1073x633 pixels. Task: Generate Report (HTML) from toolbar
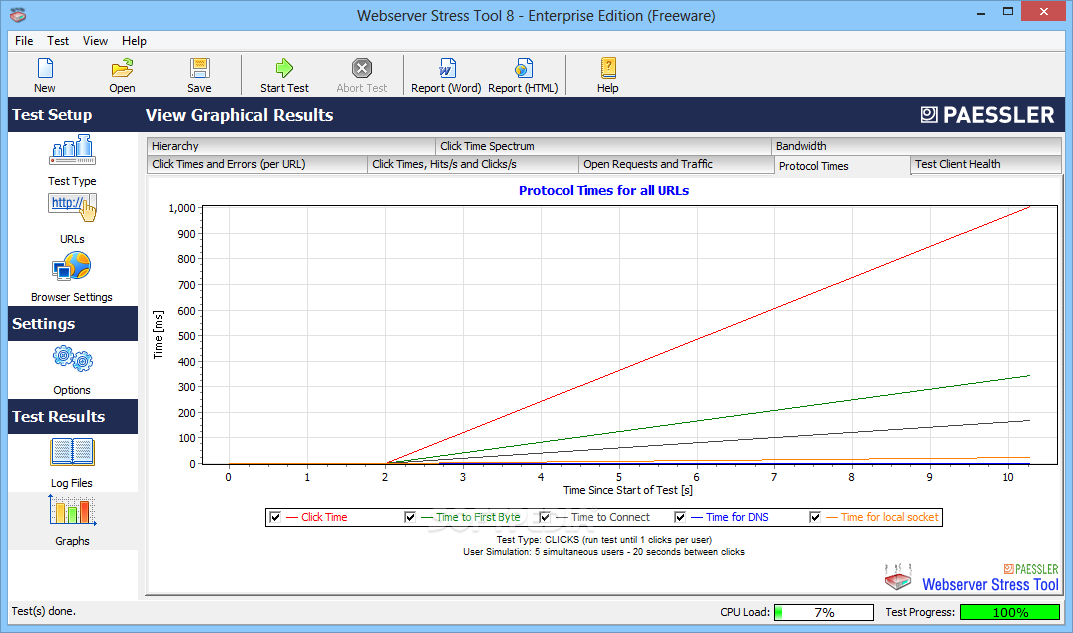[523, 75]
